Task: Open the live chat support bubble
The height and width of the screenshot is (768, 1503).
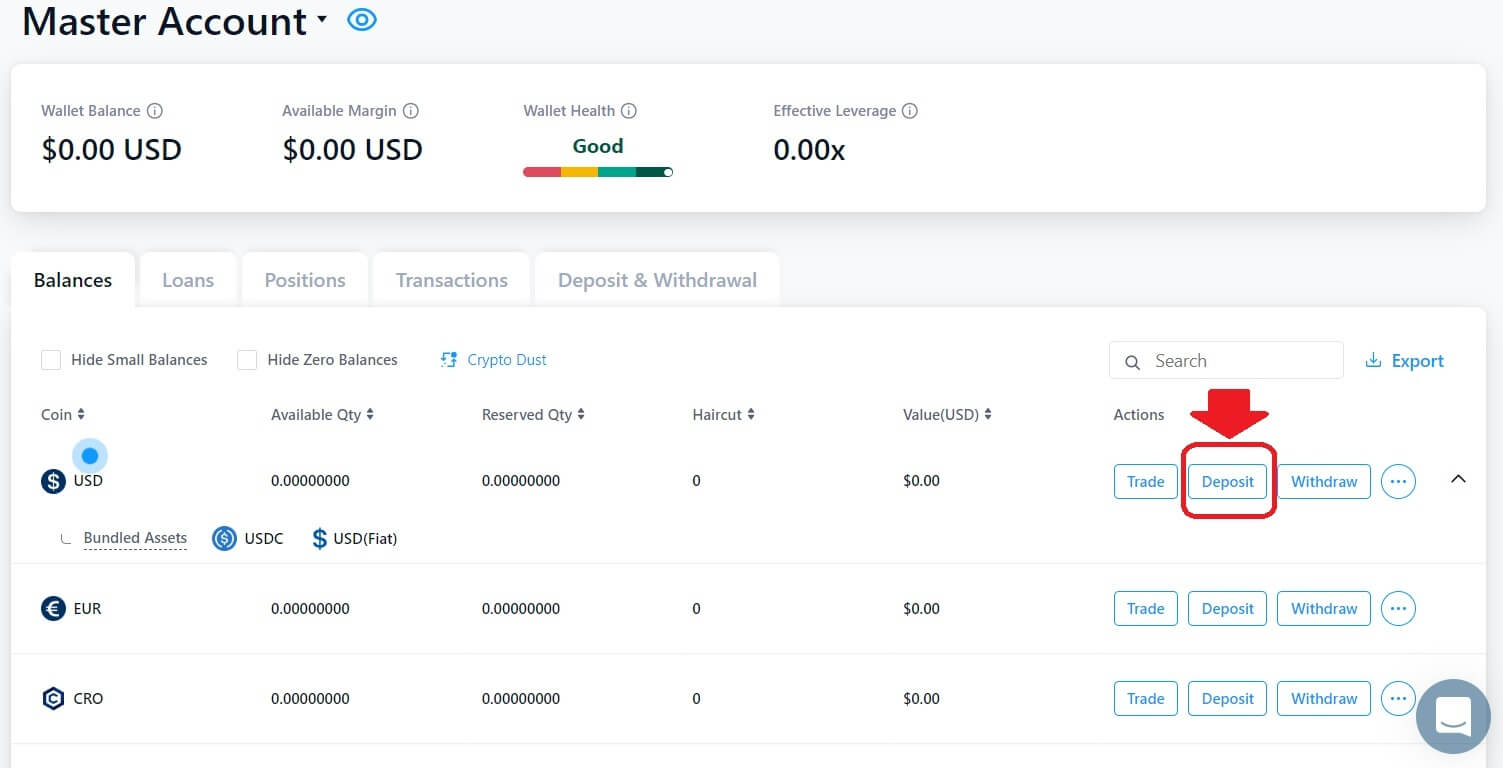Action: tap(1453, 716)
